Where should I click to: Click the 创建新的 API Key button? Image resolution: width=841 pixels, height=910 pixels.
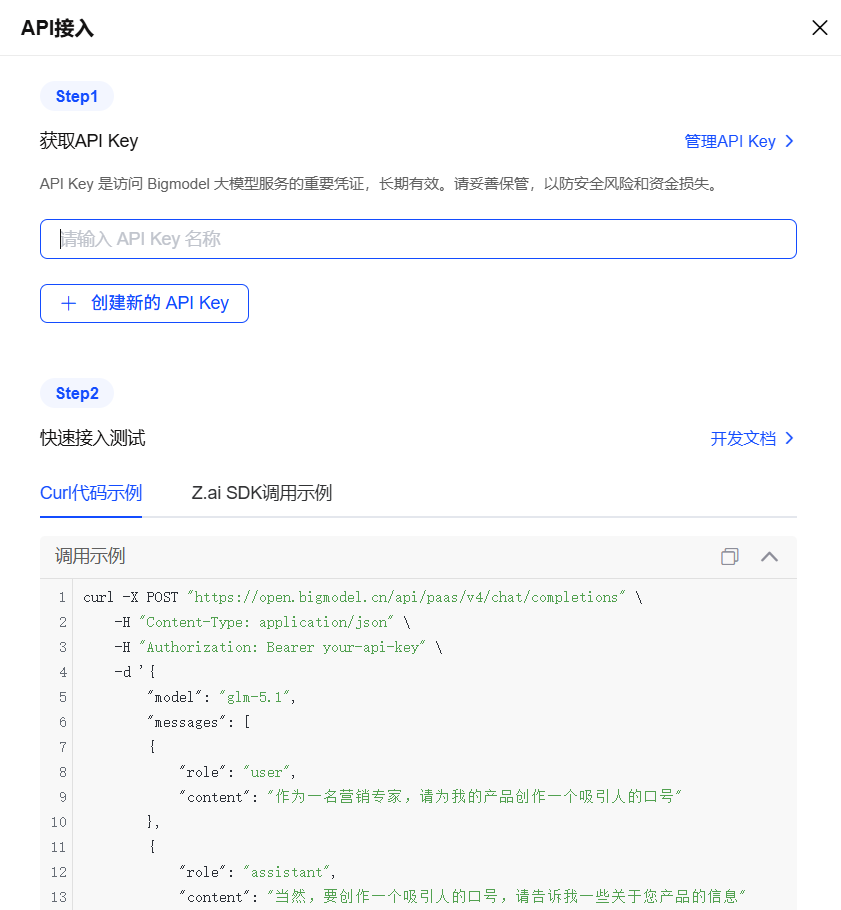tap(144, 303)
